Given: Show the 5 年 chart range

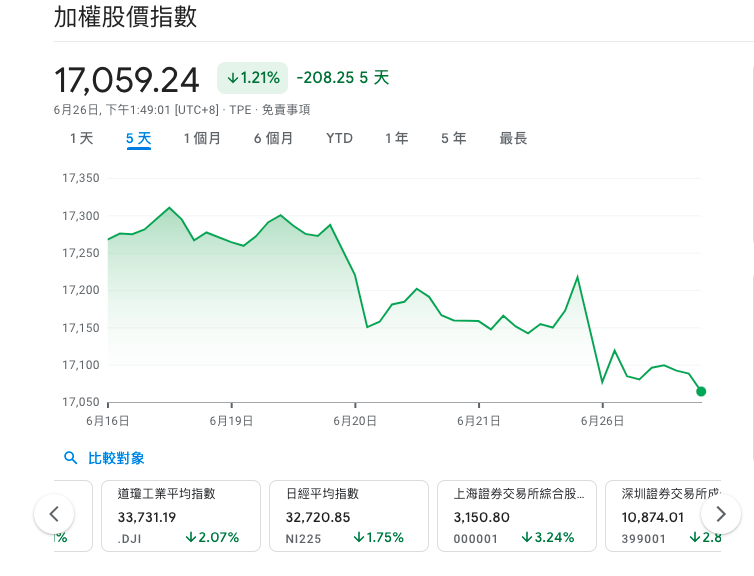Looking at the screenshot, I should point(453,138).
